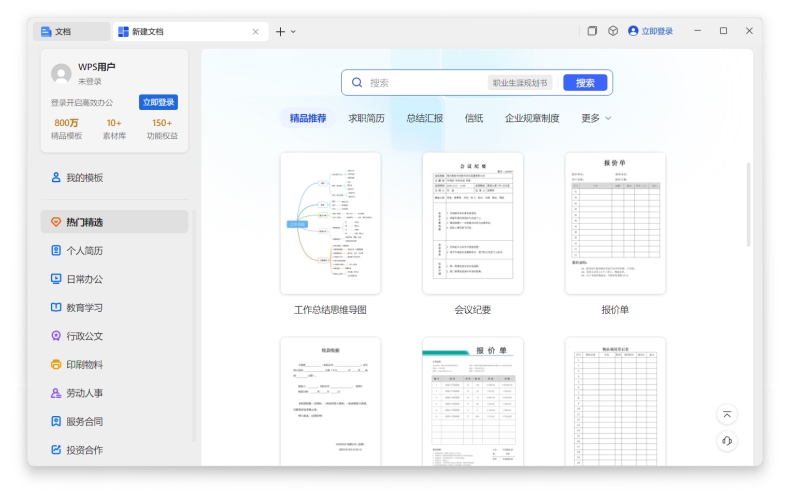790x497 pixels.
Task: Click the back-to-top arrow button
Action: coord(727,414)
